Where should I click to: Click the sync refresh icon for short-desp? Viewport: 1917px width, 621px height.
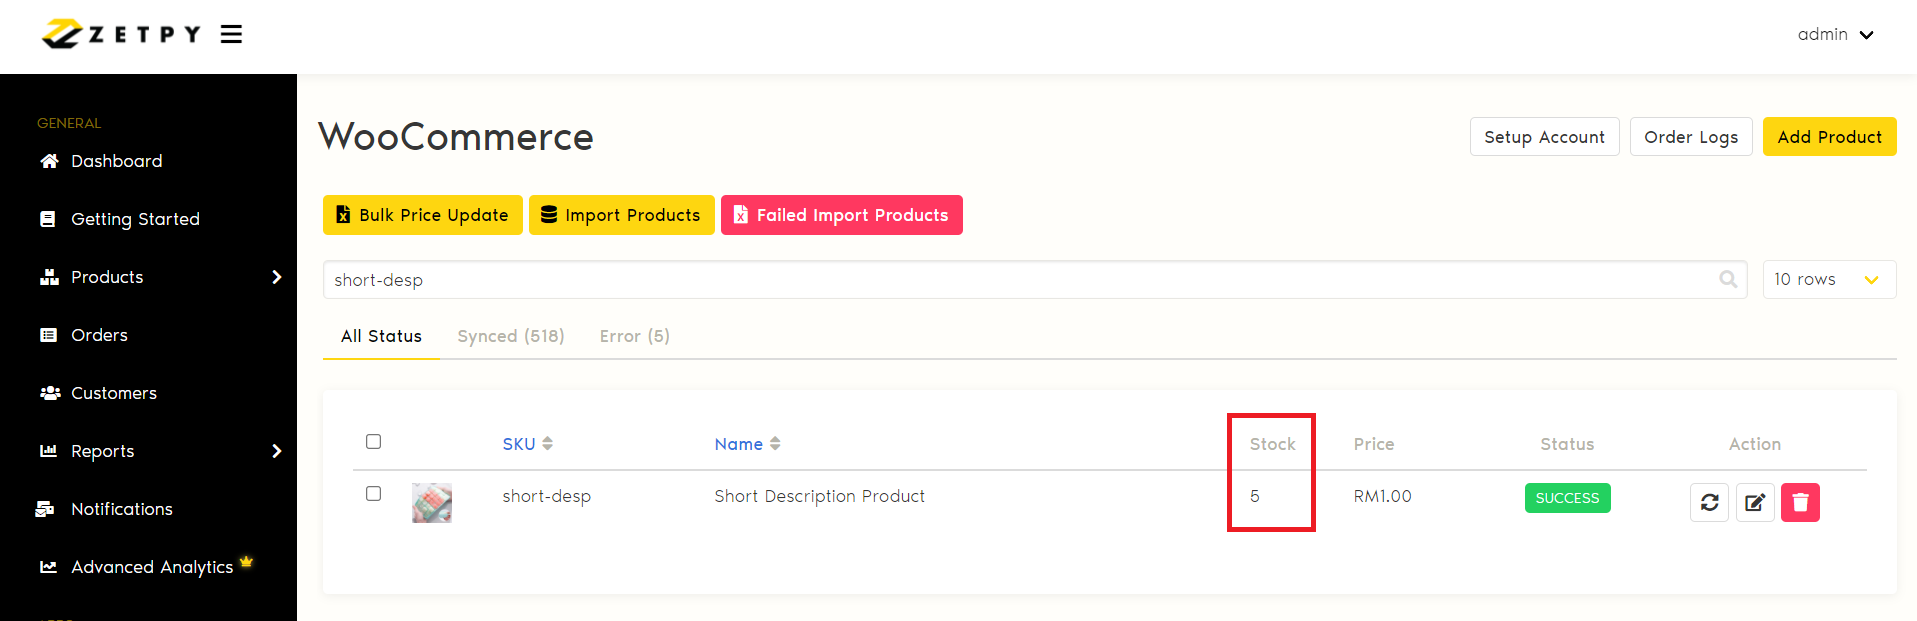1709,502
